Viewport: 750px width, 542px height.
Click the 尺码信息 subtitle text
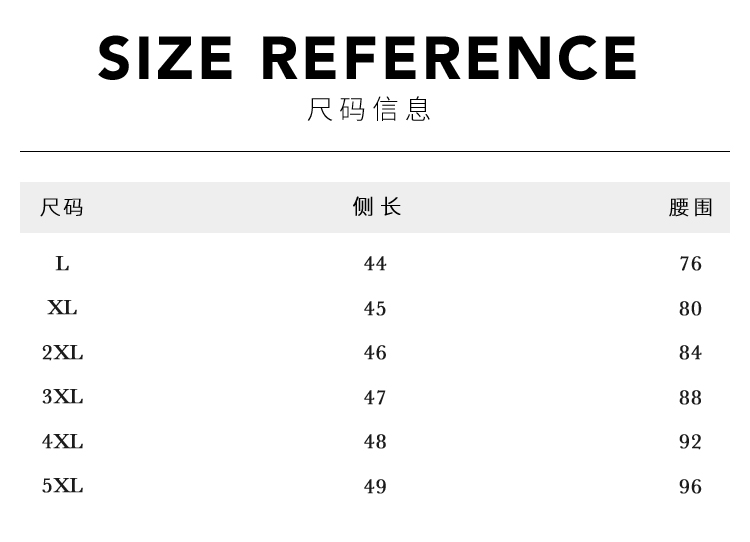point(368,109)
